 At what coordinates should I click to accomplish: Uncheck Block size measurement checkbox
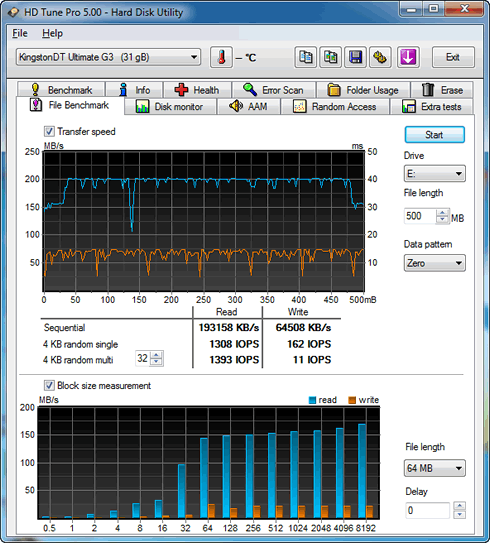pyautogui.click(x=49, y=385)
